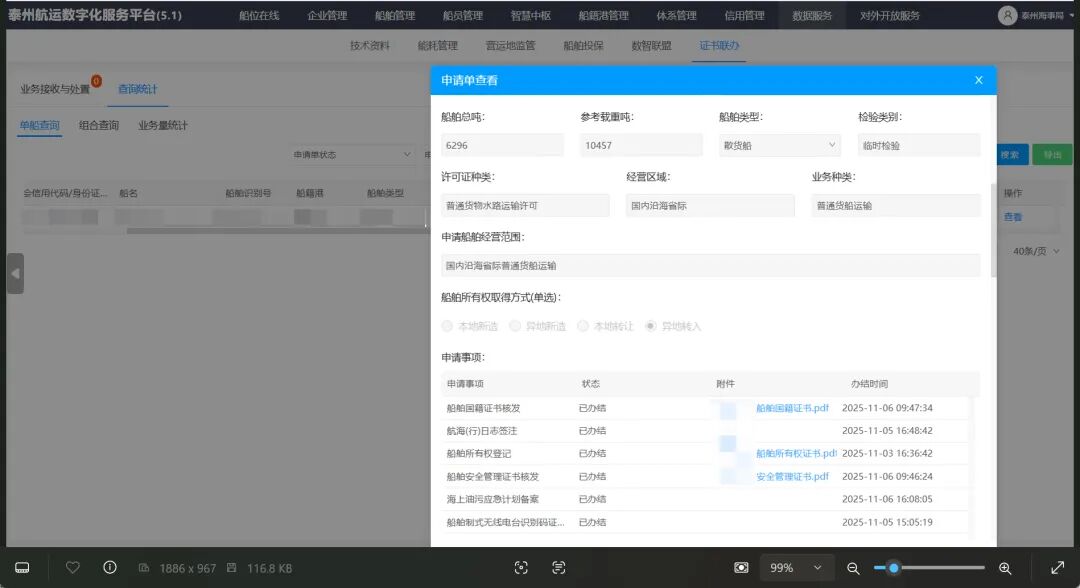Viewport: 1080px width, 588px height.
Task: Click the visual search scan icon
Action: (521, 567)
